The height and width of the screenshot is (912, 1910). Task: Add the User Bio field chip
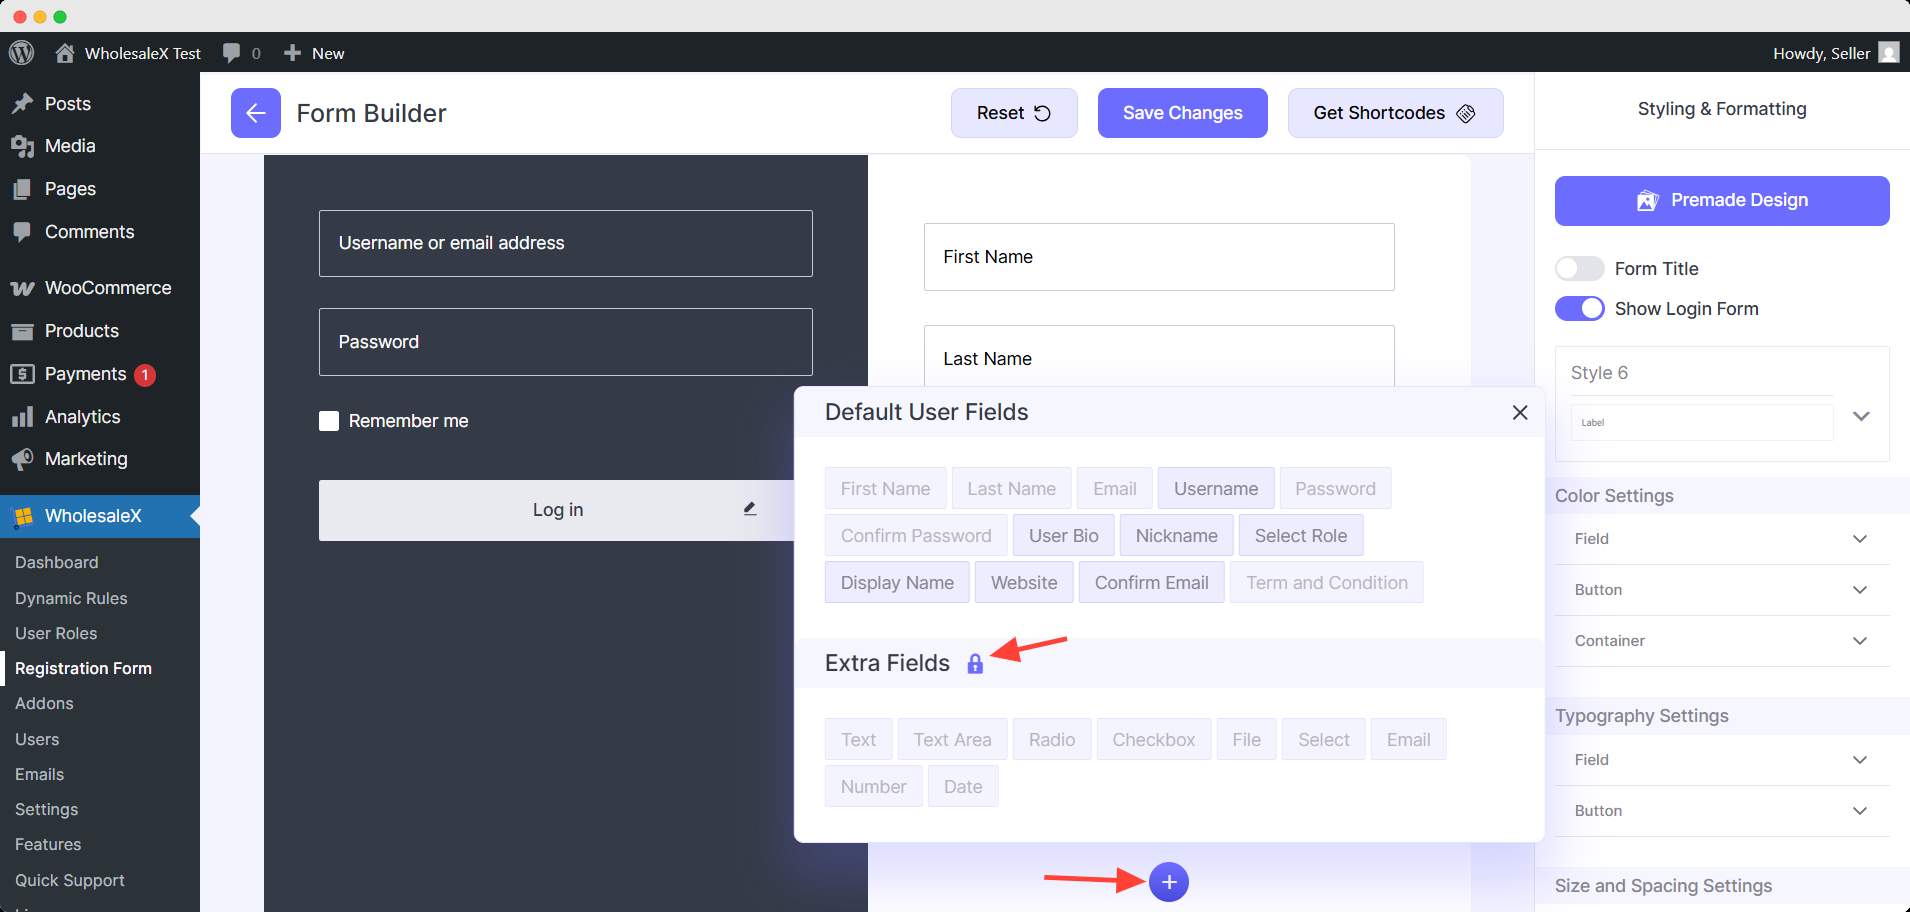1064,535
